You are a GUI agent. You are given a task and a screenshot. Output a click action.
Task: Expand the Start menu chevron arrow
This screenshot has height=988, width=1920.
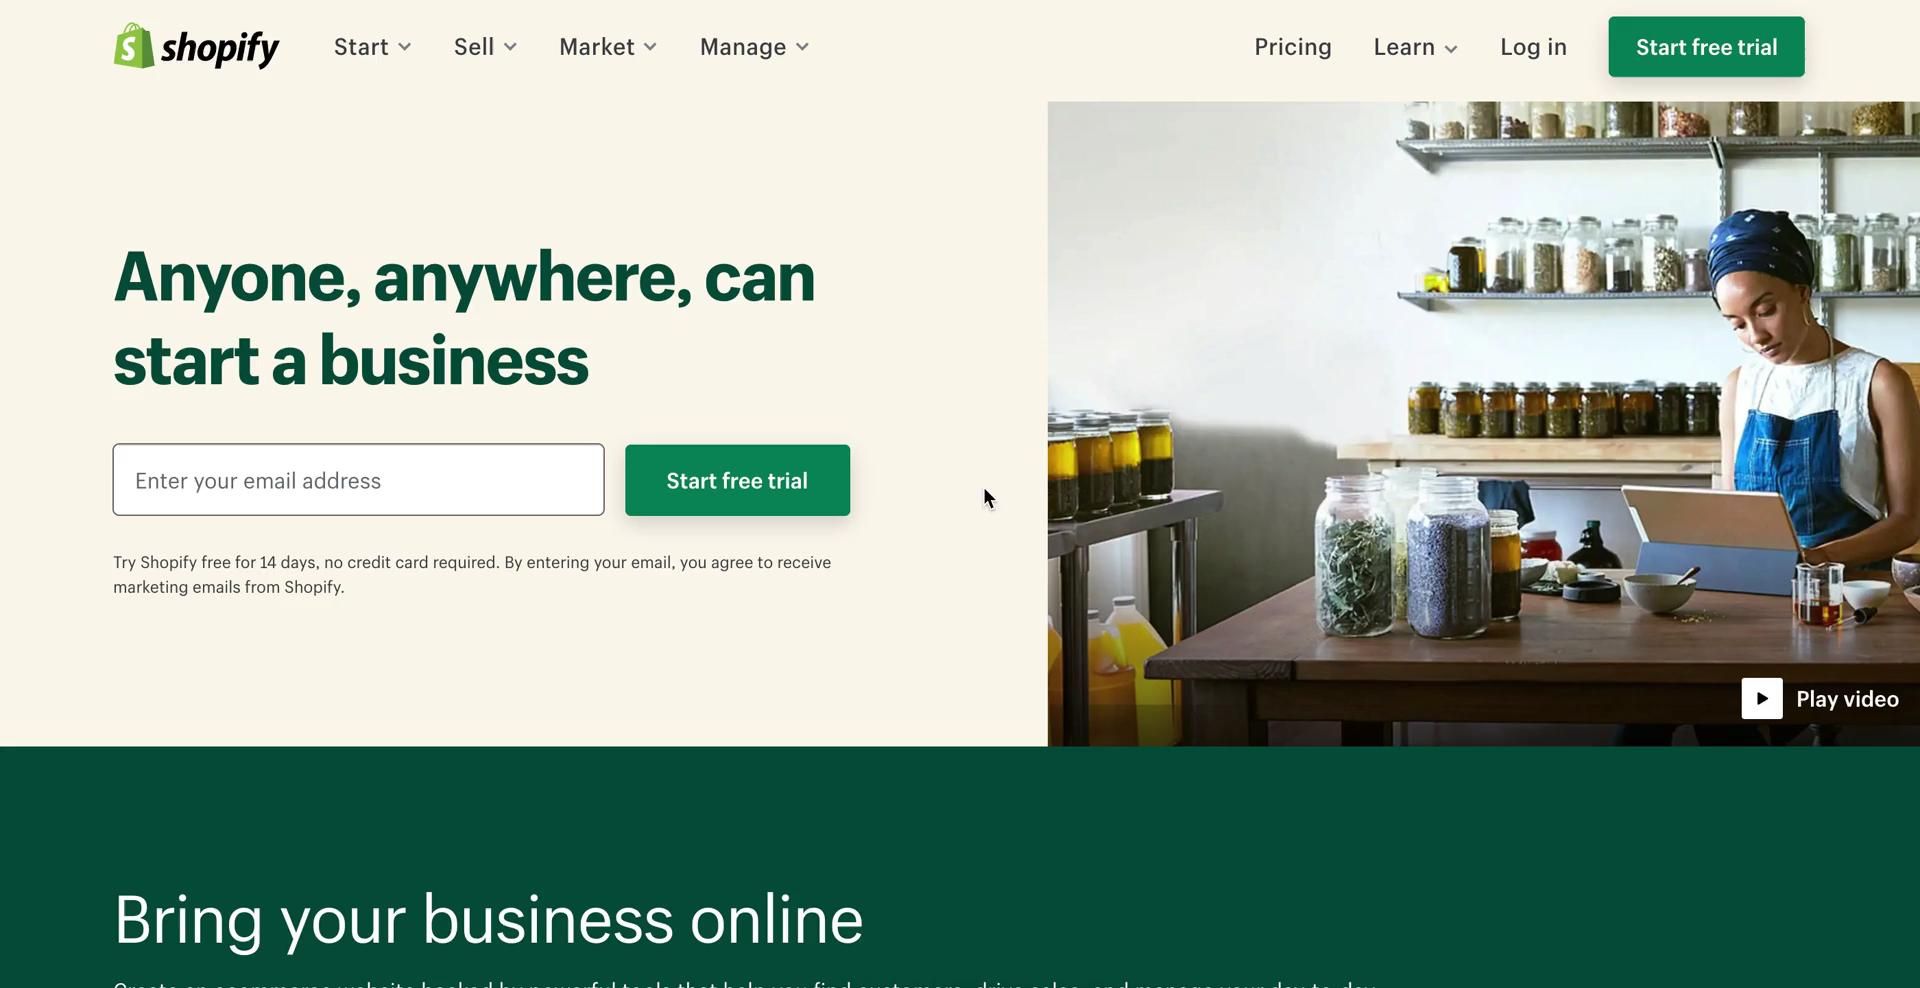(405, 47)
